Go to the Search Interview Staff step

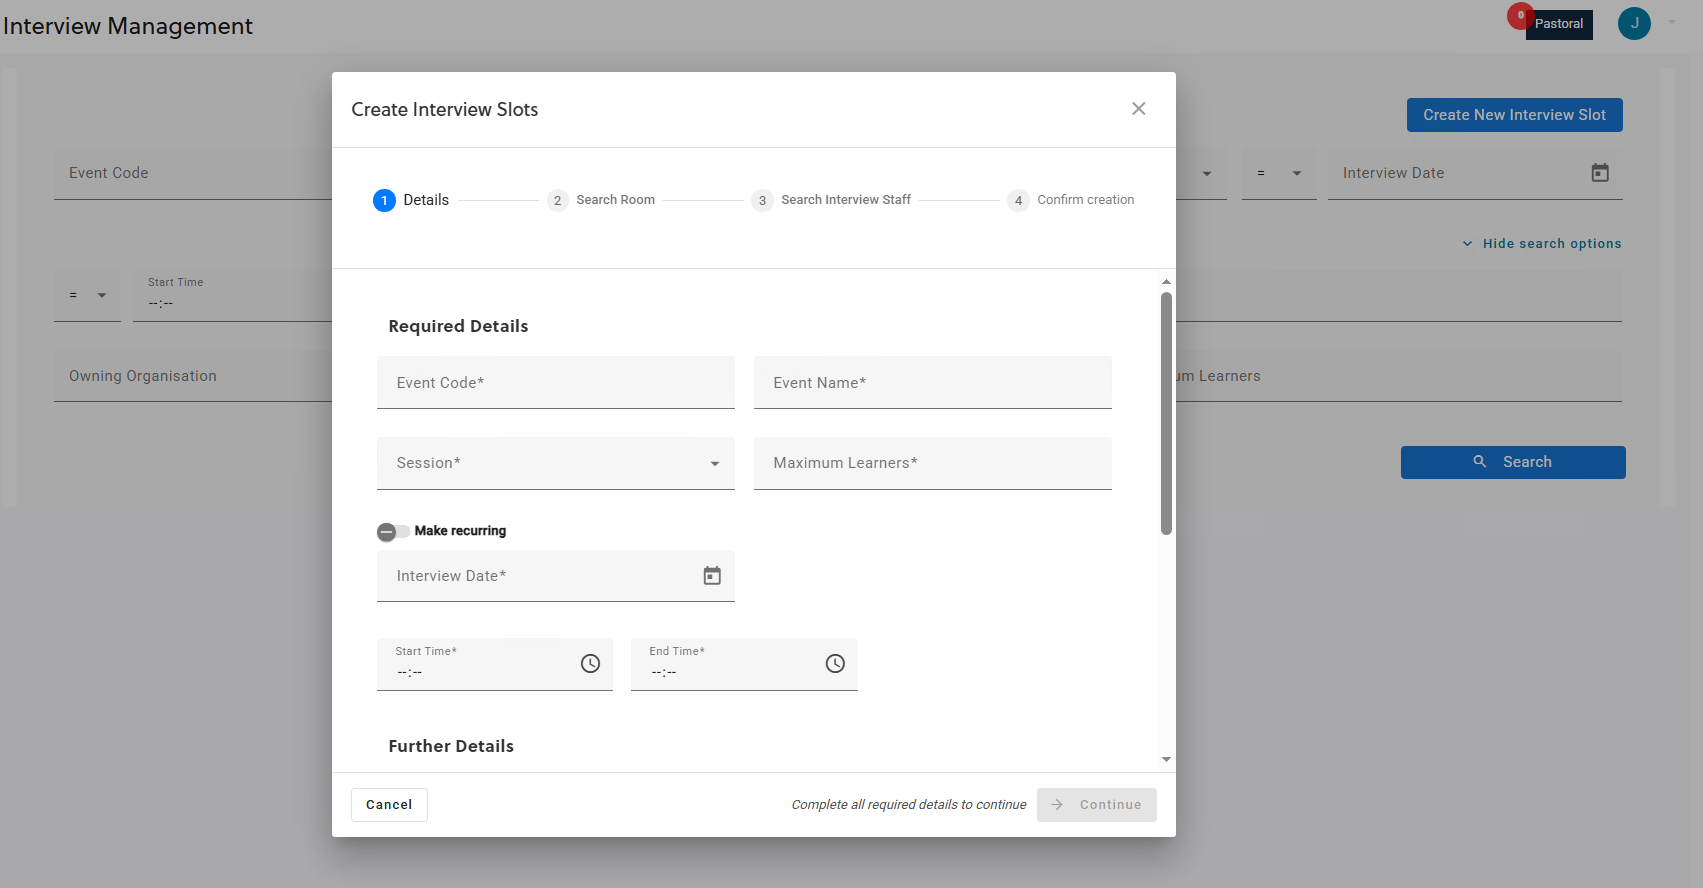[x=832, y=200]
